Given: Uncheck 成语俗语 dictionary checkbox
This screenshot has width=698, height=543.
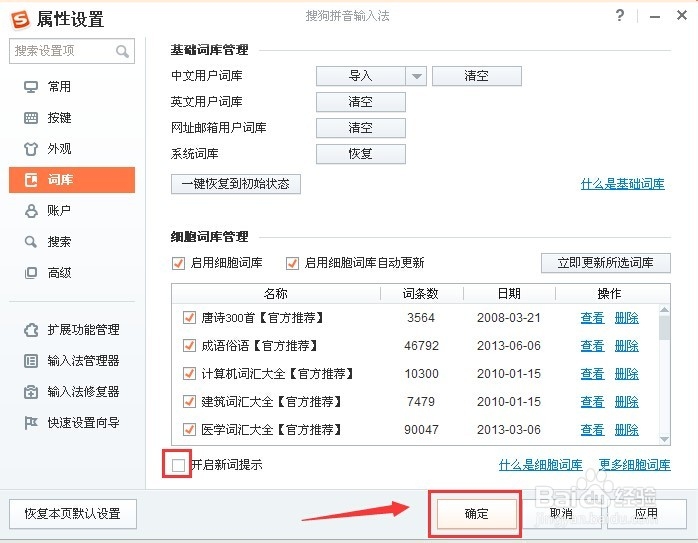Looking at the screenshot, I should (189, 345).
